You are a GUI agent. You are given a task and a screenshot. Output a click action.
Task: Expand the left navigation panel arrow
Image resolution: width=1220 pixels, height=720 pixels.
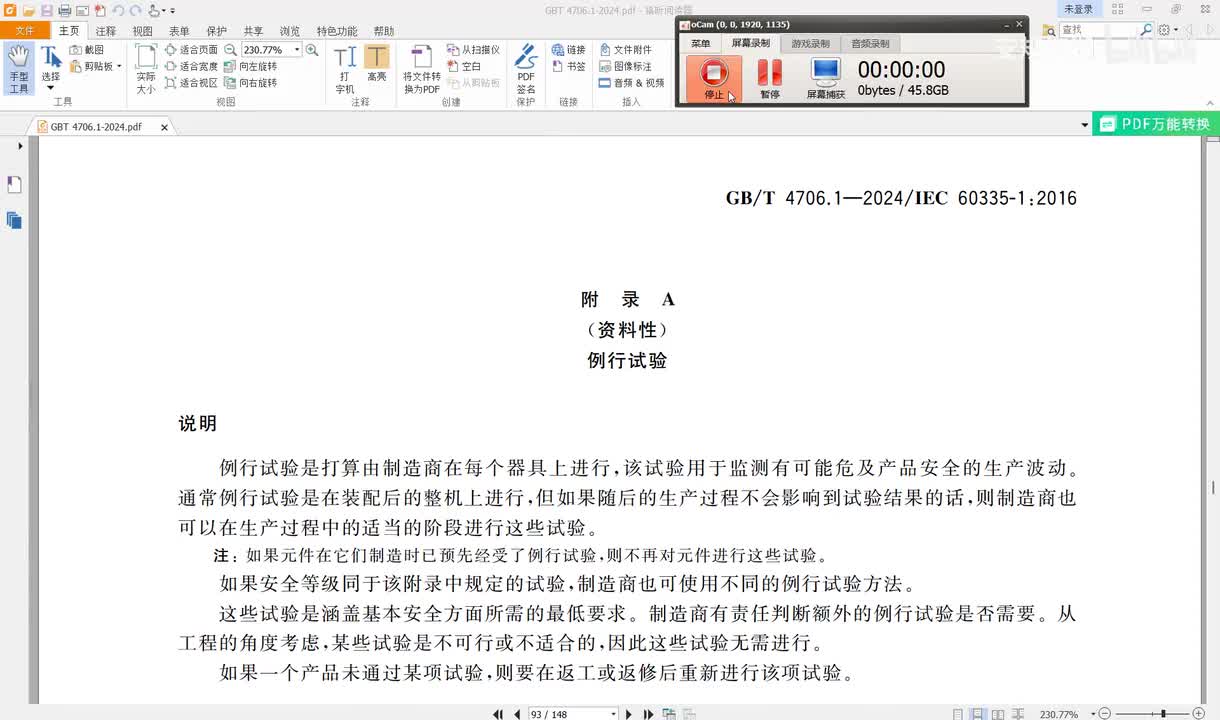click(x=21, y=147)
